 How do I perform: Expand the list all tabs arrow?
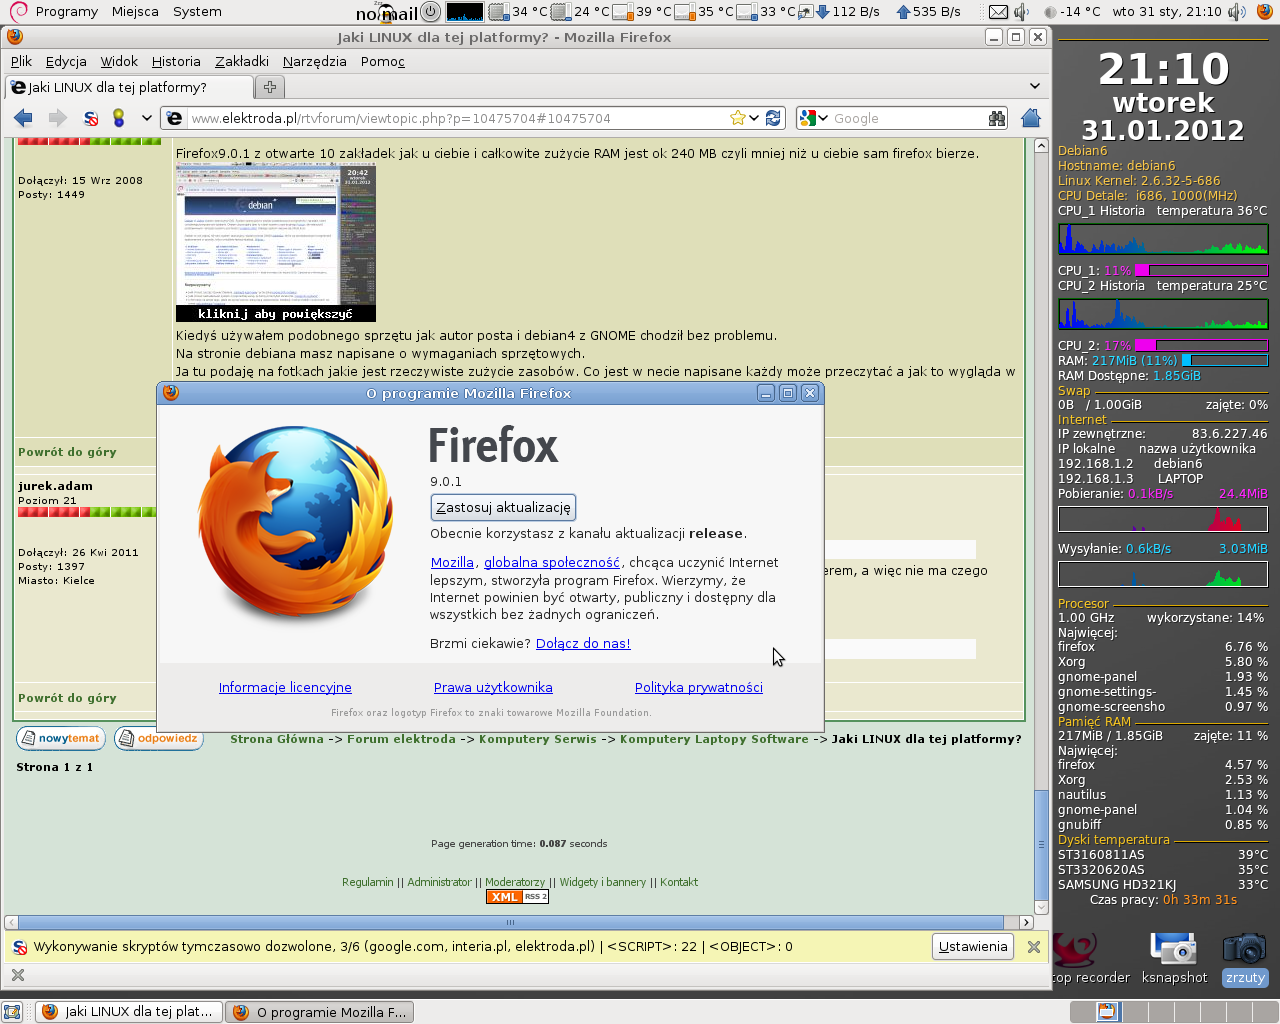[1035, 86]
